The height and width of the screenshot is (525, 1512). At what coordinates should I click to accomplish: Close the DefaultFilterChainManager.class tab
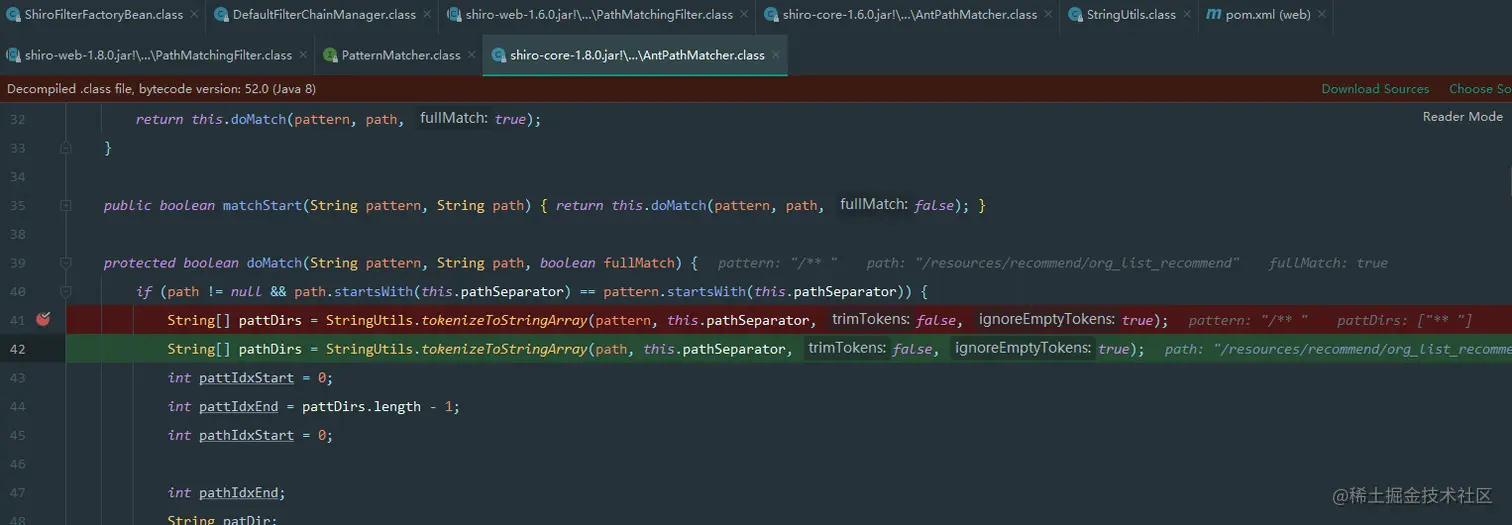click(x=426, y=15)
